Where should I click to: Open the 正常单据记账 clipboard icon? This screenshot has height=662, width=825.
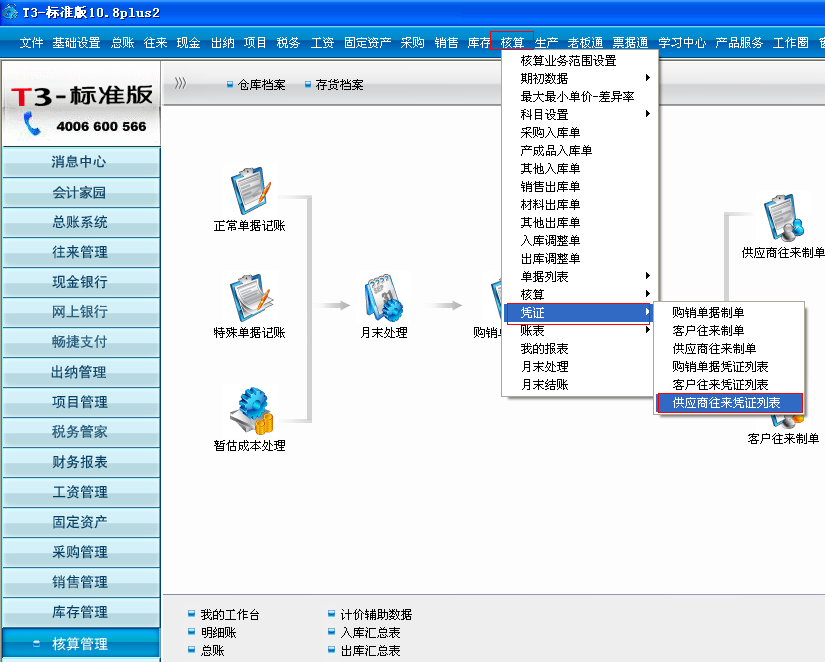[x=251, y=190]
